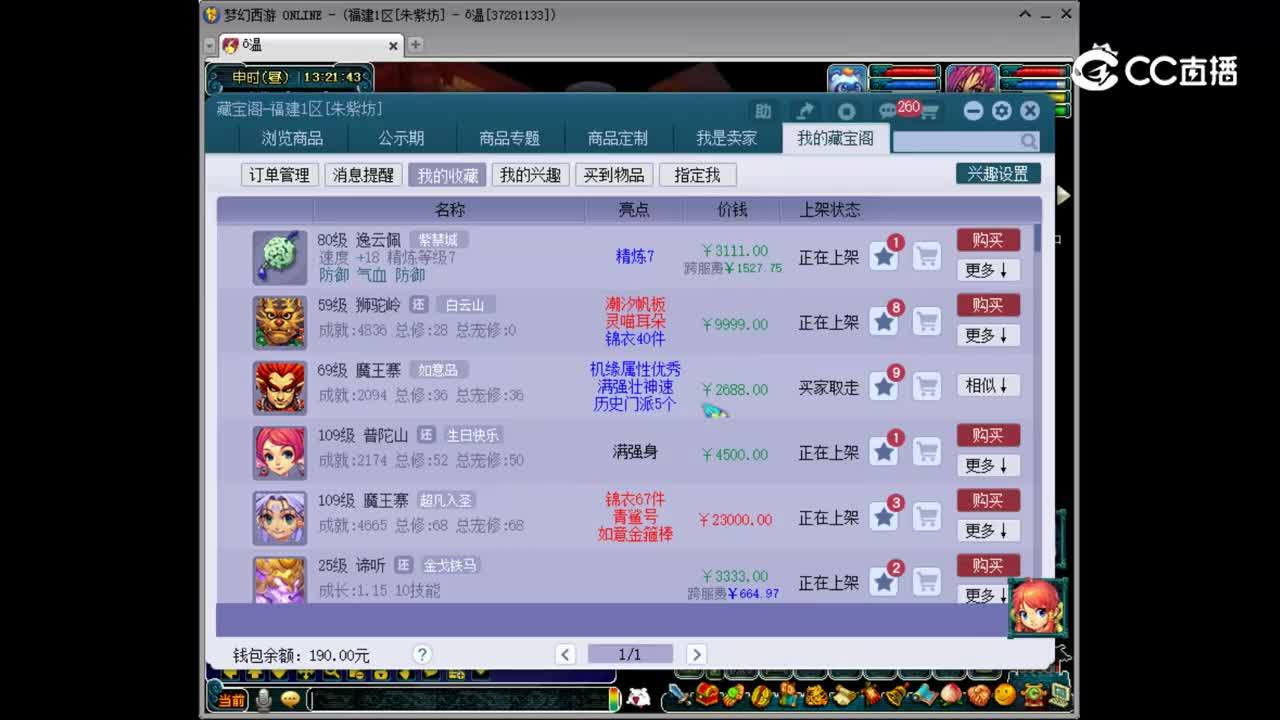Screen dimensions: 1280x720
Task: Expand 相似 dropdown for 69级 魔王寨
Action: point(988,385)
